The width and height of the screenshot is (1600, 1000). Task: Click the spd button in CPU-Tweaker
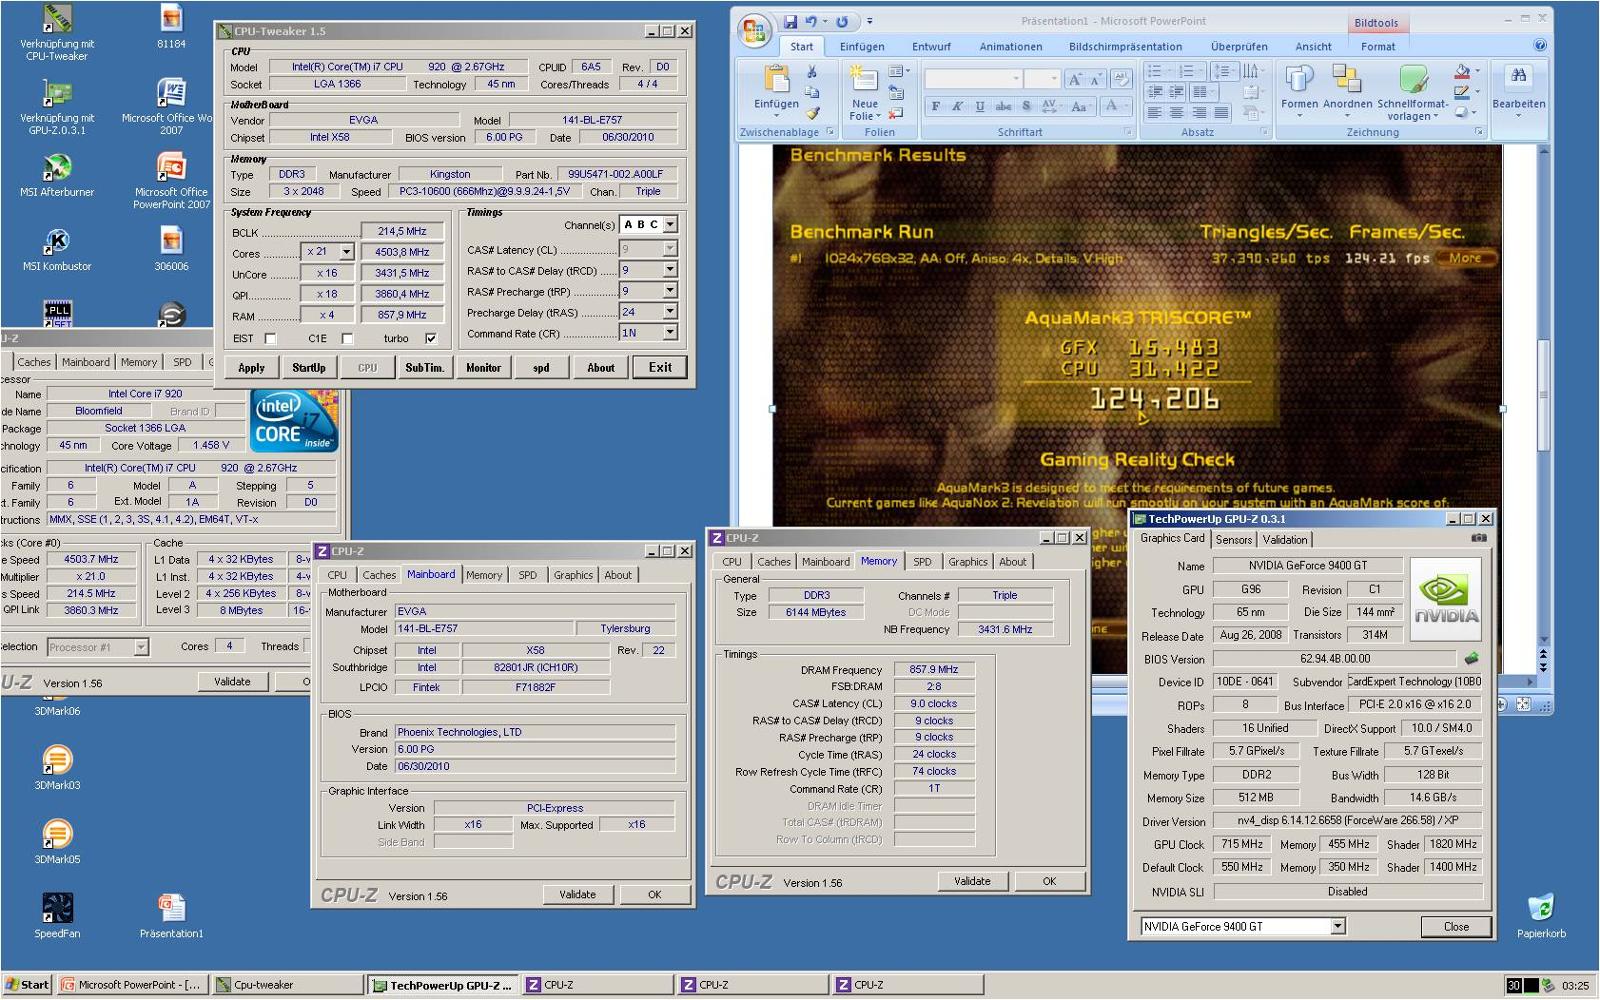(x=541, y=368)
